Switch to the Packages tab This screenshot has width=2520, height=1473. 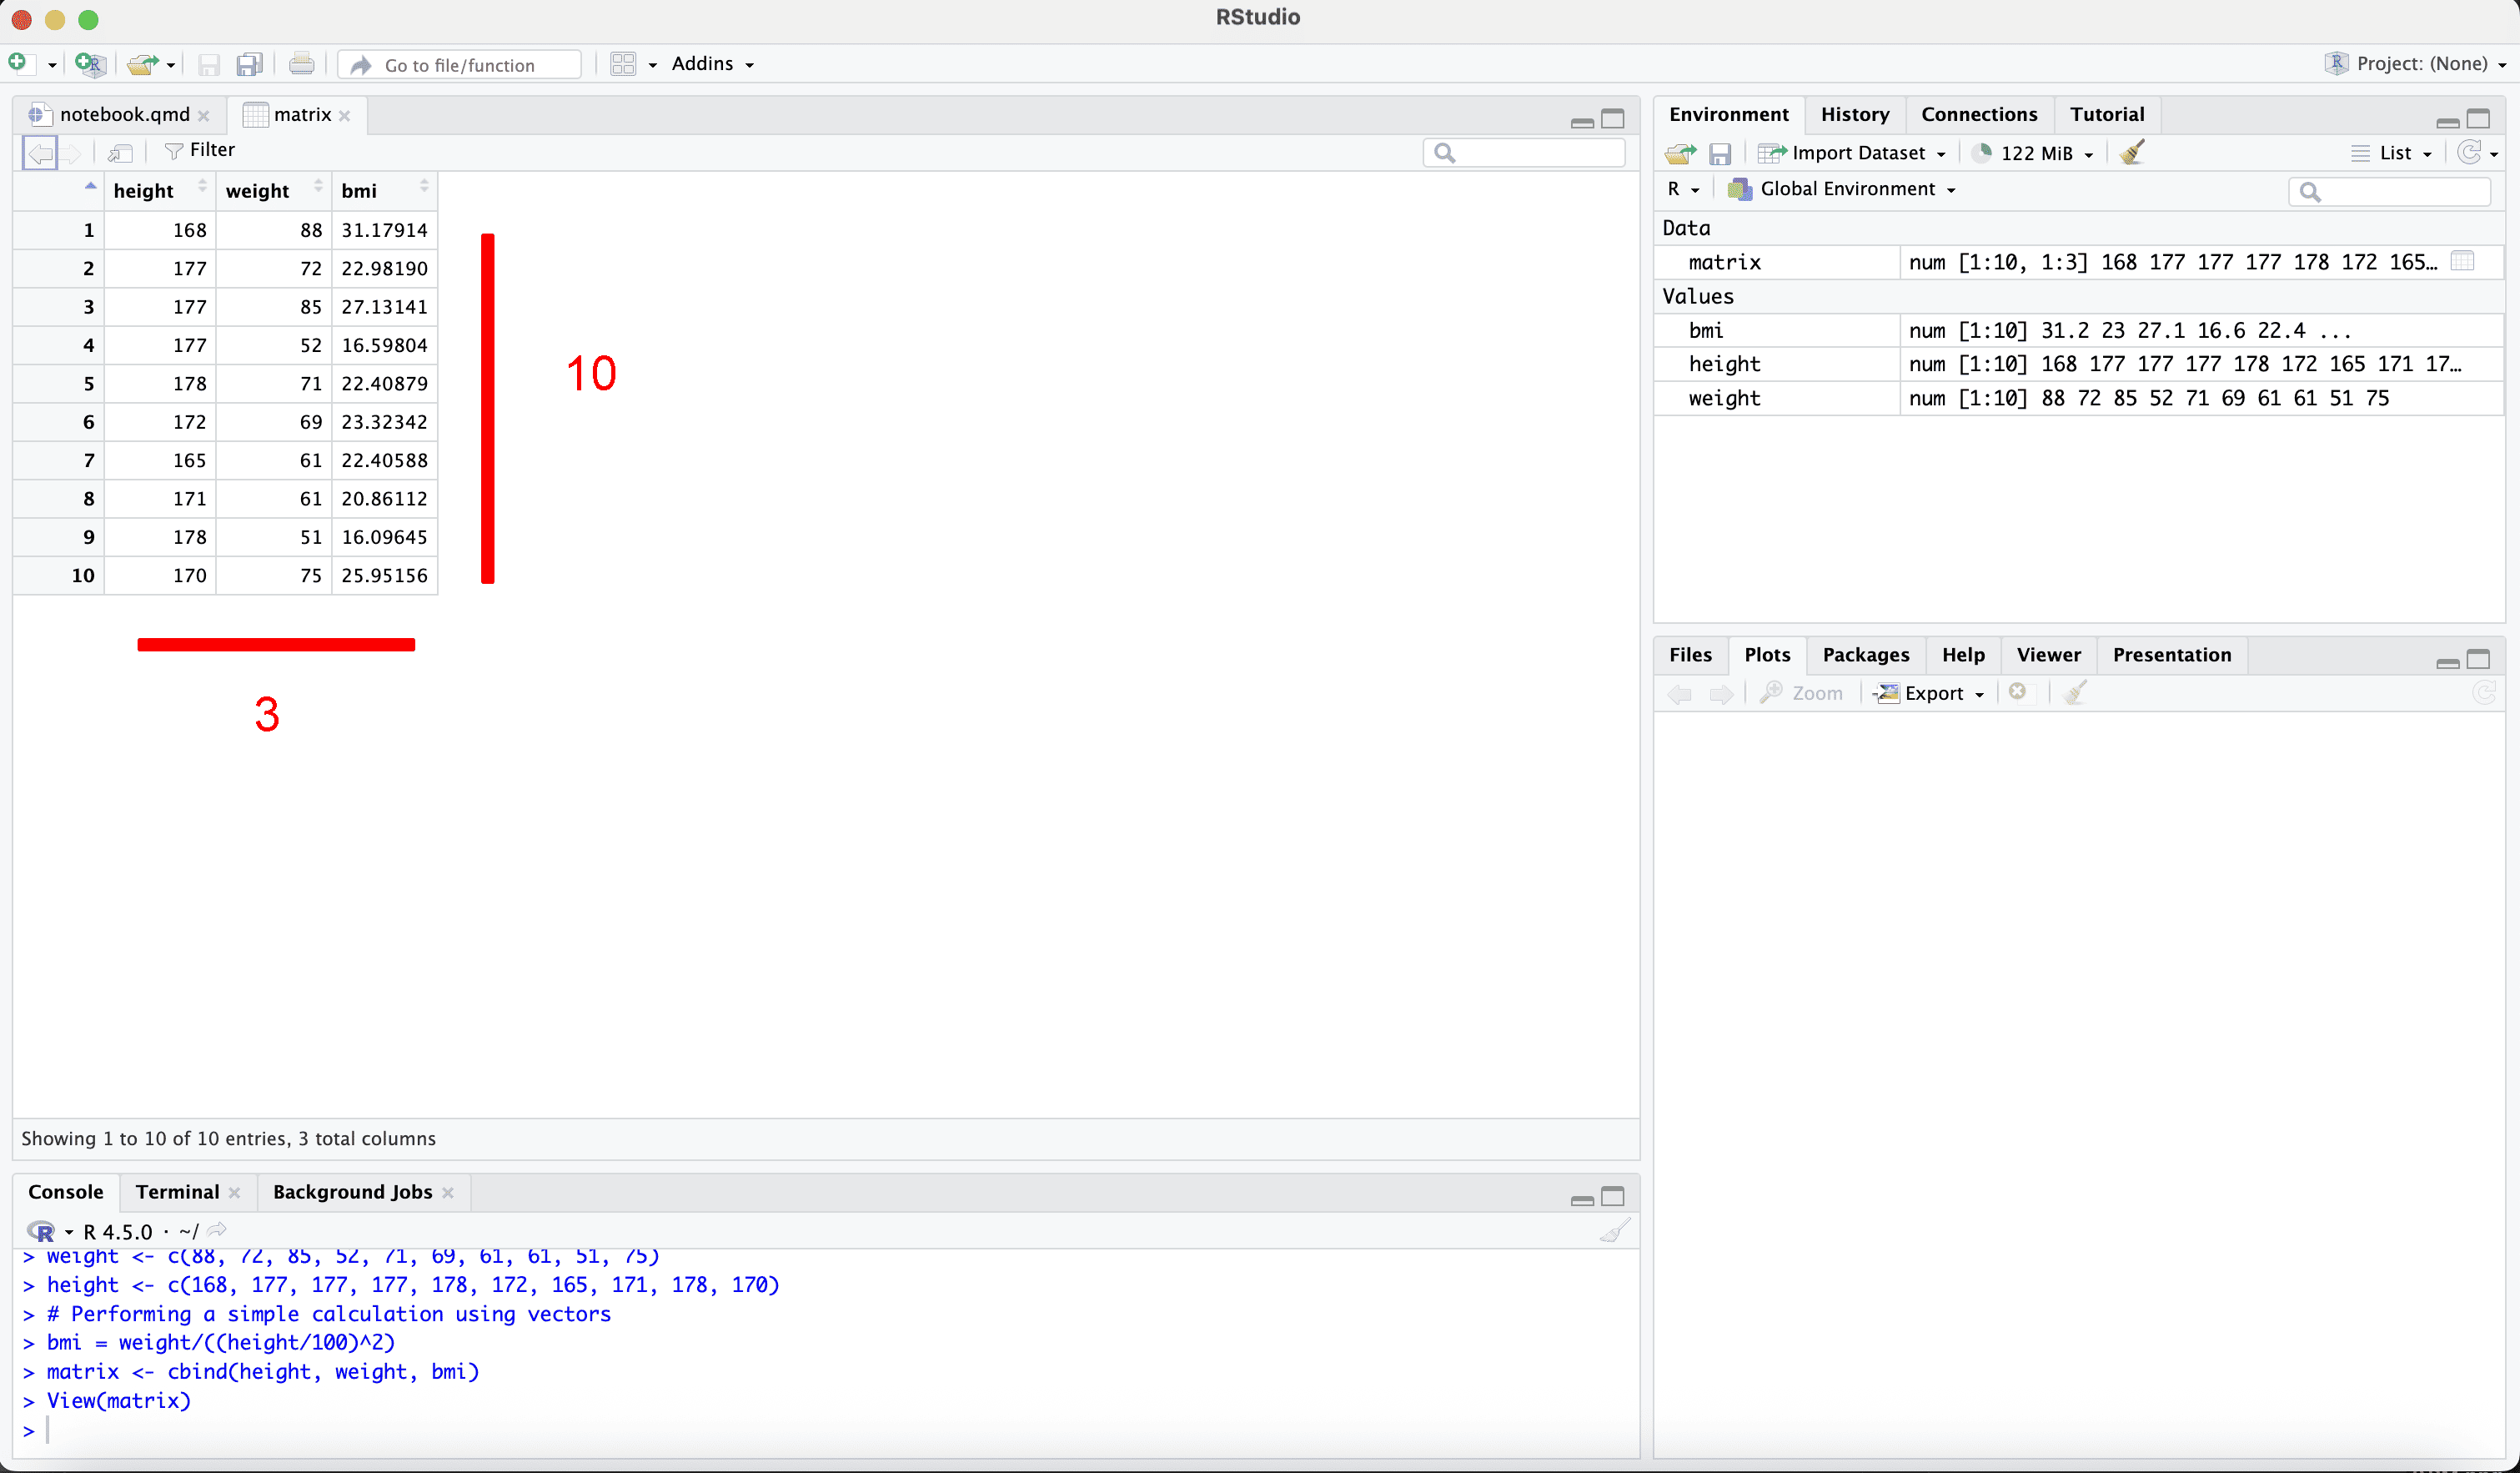point(1865,654)
